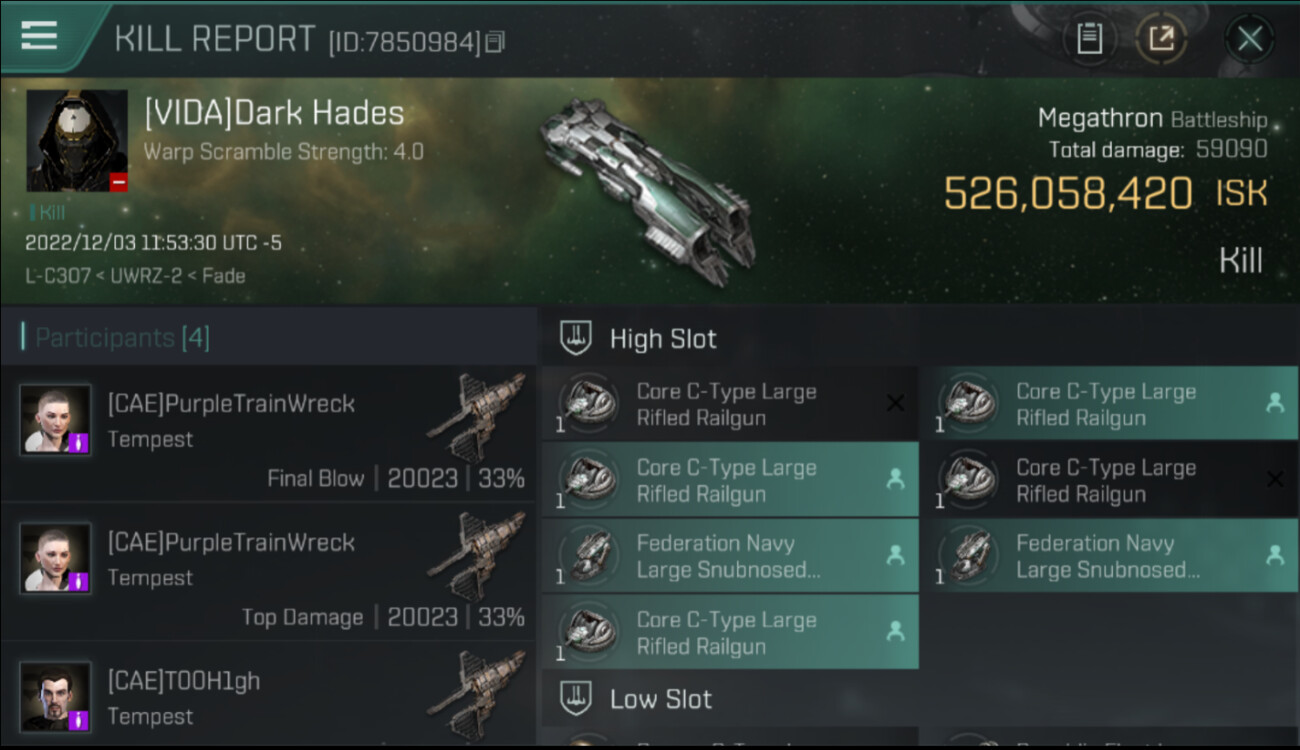
Task: Select the High Slot section header
Action: (920, 339)
